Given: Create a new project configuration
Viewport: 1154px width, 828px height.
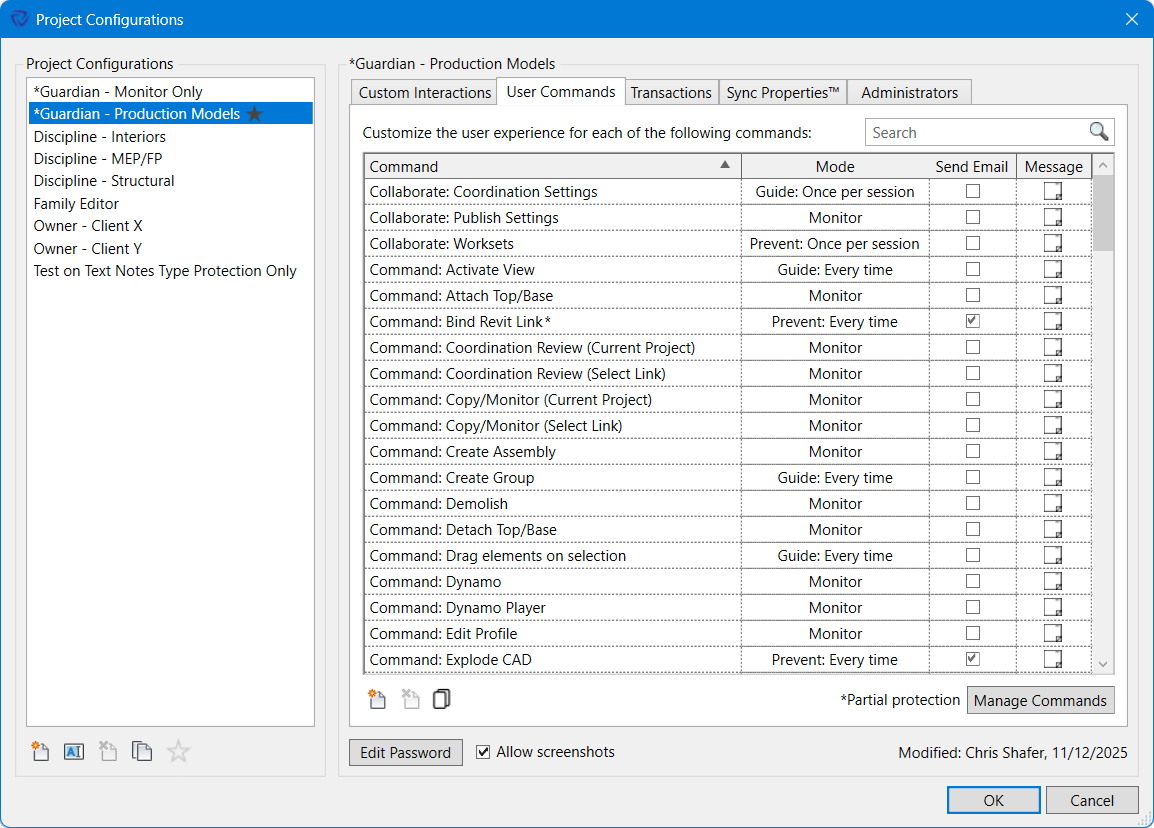Looking at the screenshot, I should pos(40,751).
